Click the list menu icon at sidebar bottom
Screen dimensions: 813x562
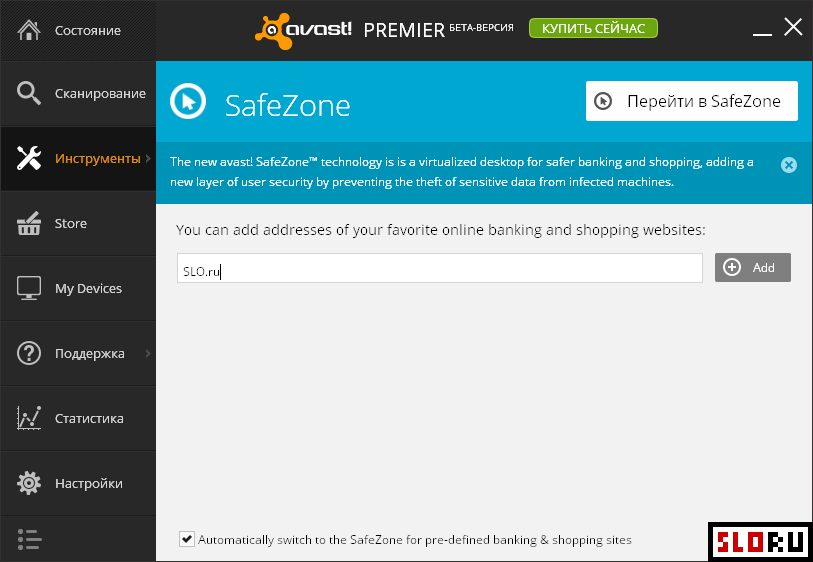(29, 539)
